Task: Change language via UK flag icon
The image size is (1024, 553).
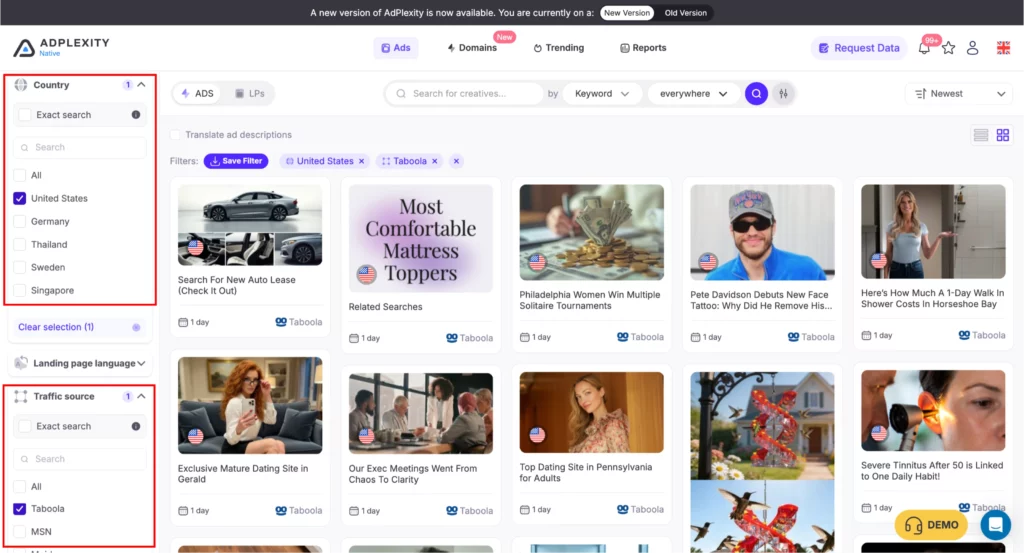Action: tap(1003, 48)
